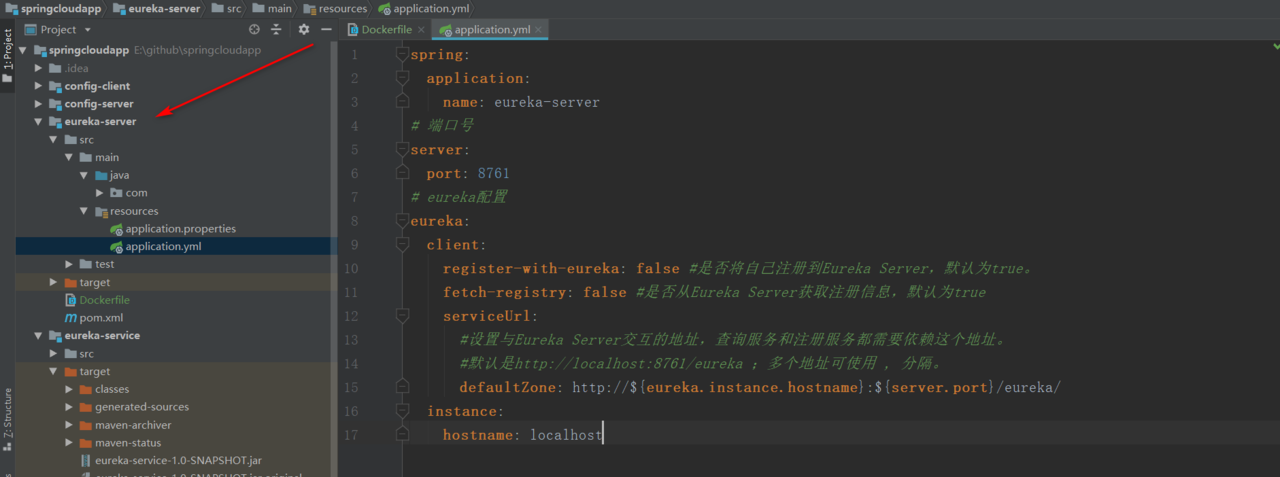Click on 'hostname: localhost' text
Viewport: 1280px width, 477px height.
click(523, 435)
